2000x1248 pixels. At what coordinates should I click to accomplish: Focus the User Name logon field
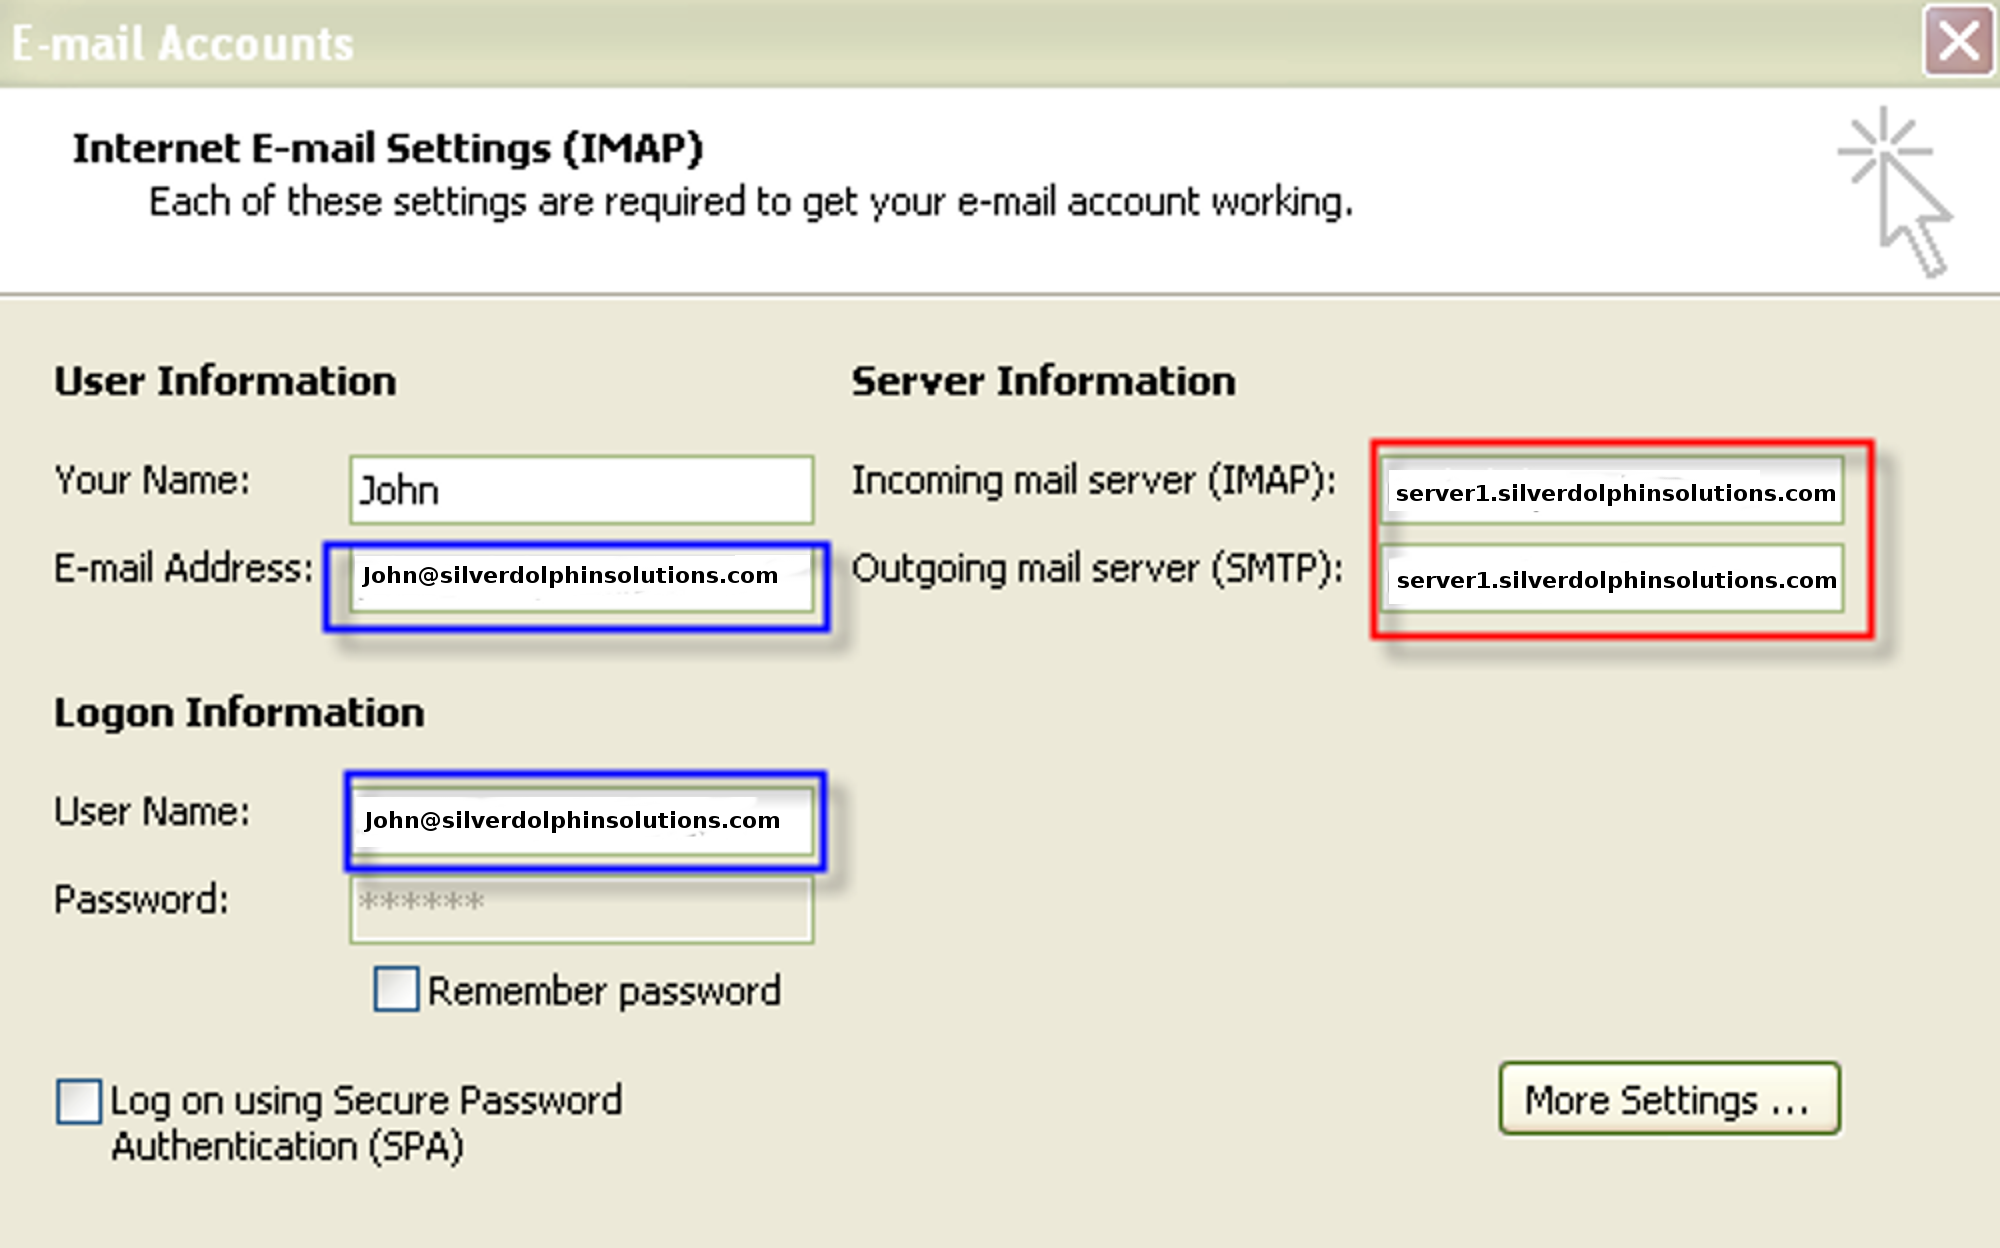pos(583,820)
